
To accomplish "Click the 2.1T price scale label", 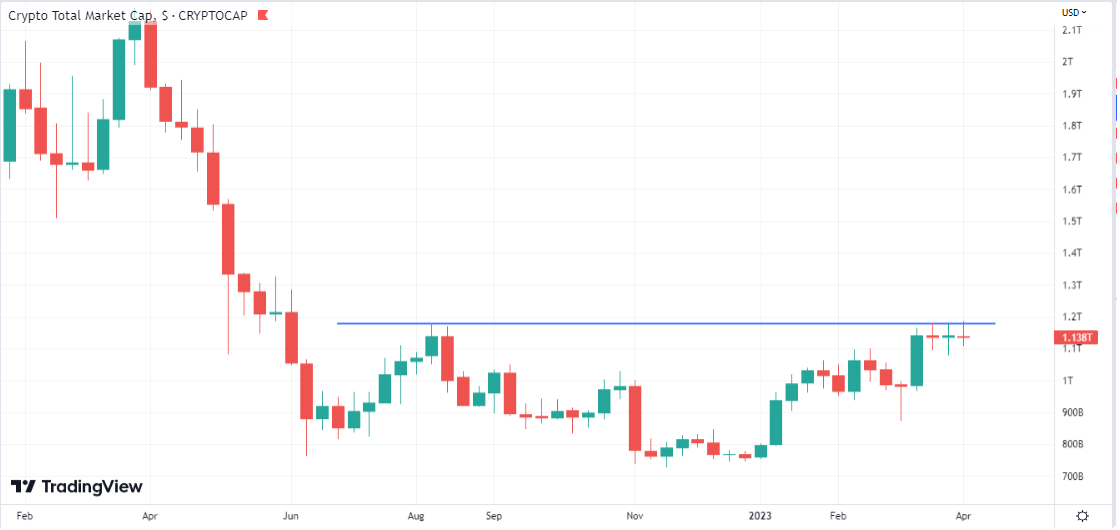I will [1073, 30].
